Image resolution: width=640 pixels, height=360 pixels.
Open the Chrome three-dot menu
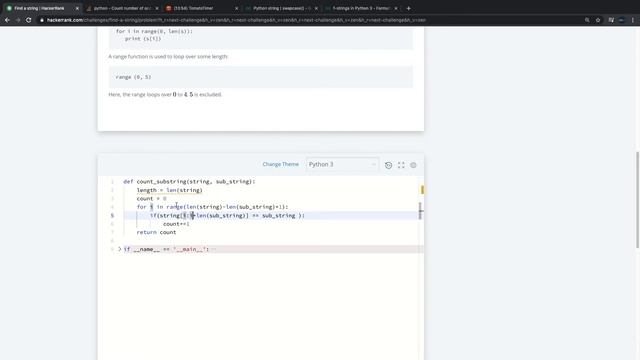coord(633,20)
